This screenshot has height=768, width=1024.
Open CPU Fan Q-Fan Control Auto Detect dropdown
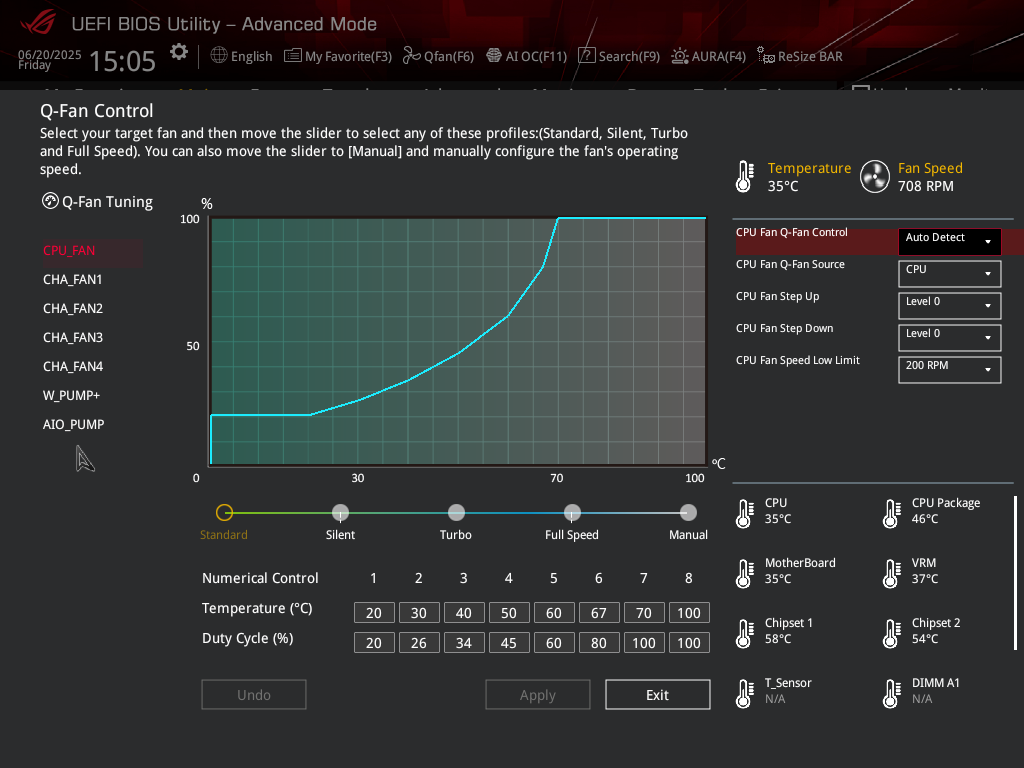[950, 242]
